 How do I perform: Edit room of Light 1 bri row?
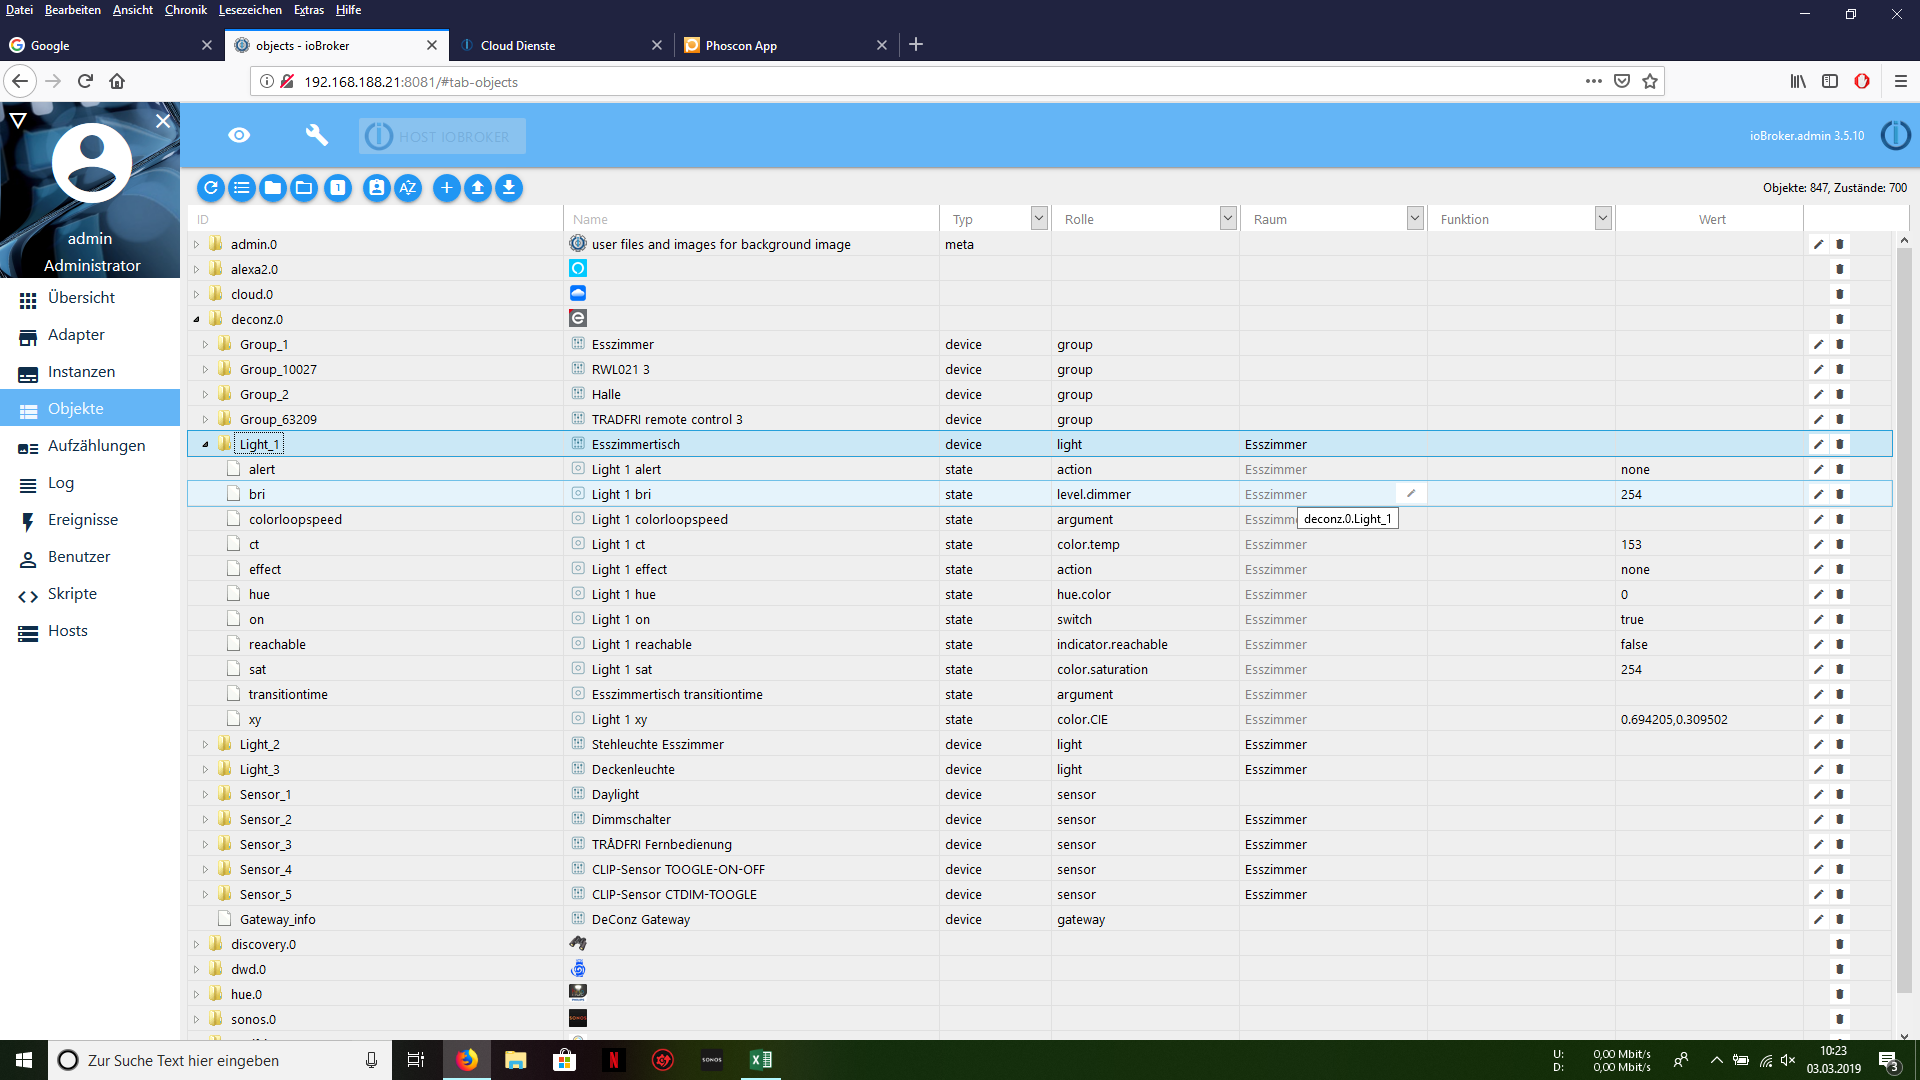tap(1411, 493)
